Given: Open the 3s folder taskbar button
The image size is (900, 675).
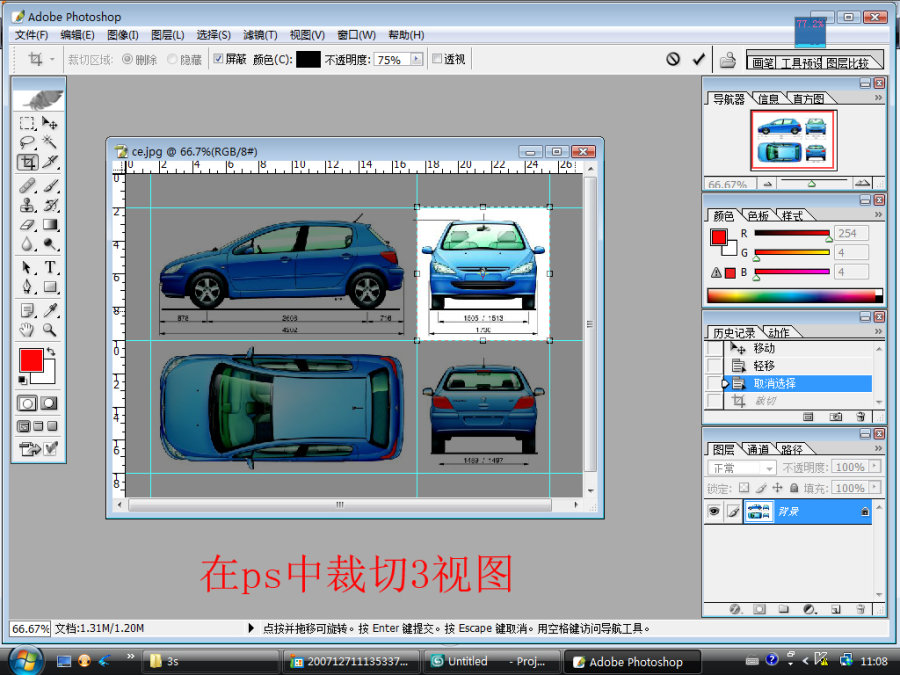Looking at the screenshot, I should point(210,662).
